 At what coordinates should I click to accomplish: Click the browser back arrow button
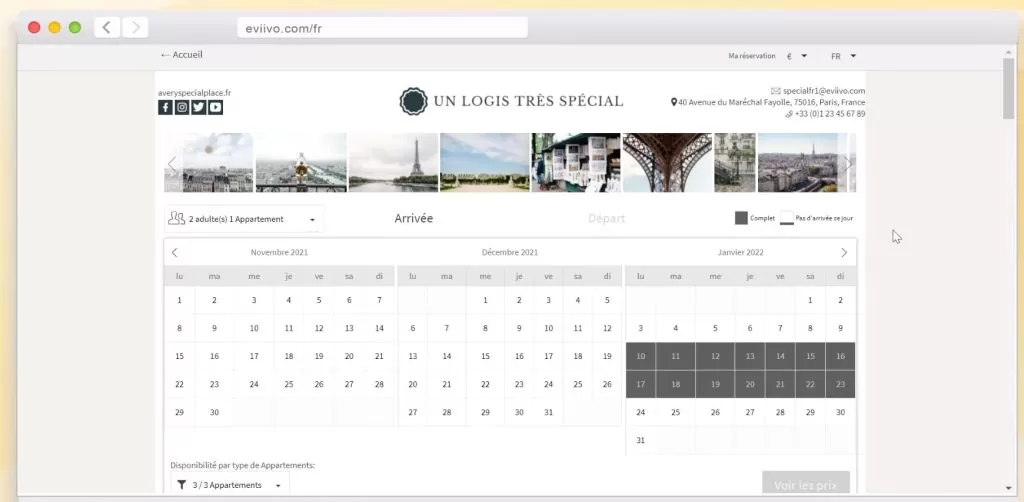(x=106, y=27)
